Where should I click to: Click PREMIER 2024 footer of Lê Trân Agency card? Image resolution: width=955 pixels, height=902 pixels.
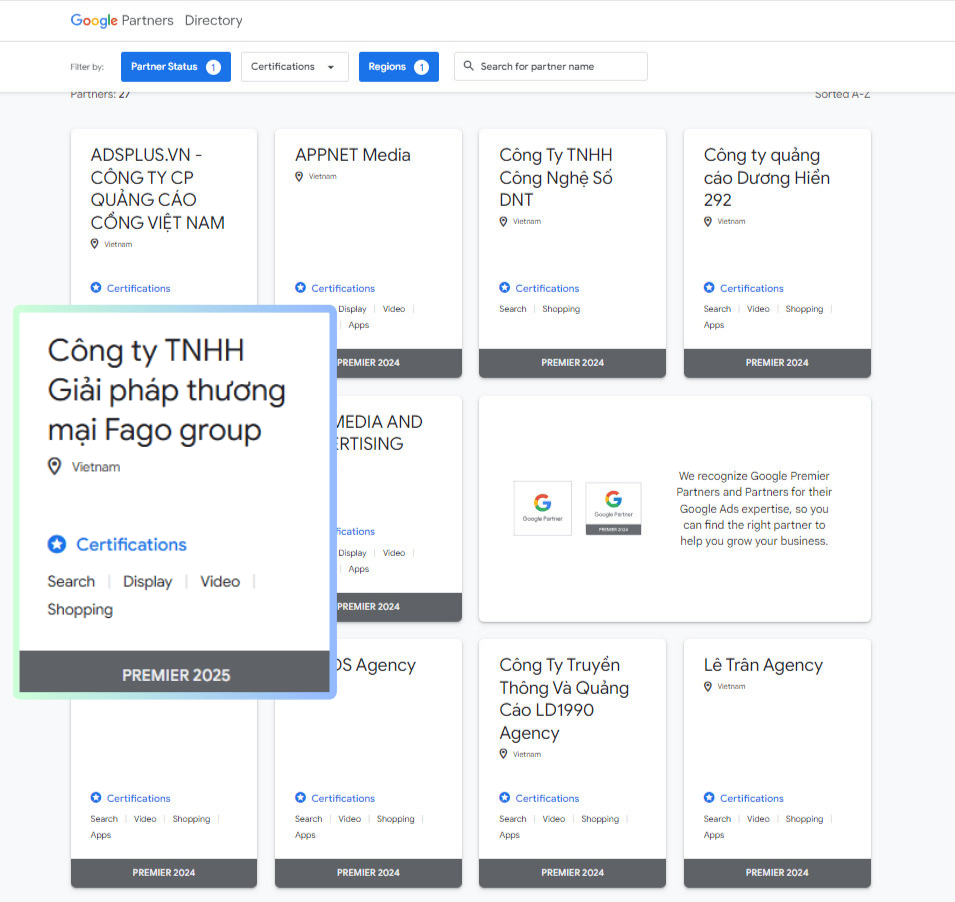tap(777, 873)
